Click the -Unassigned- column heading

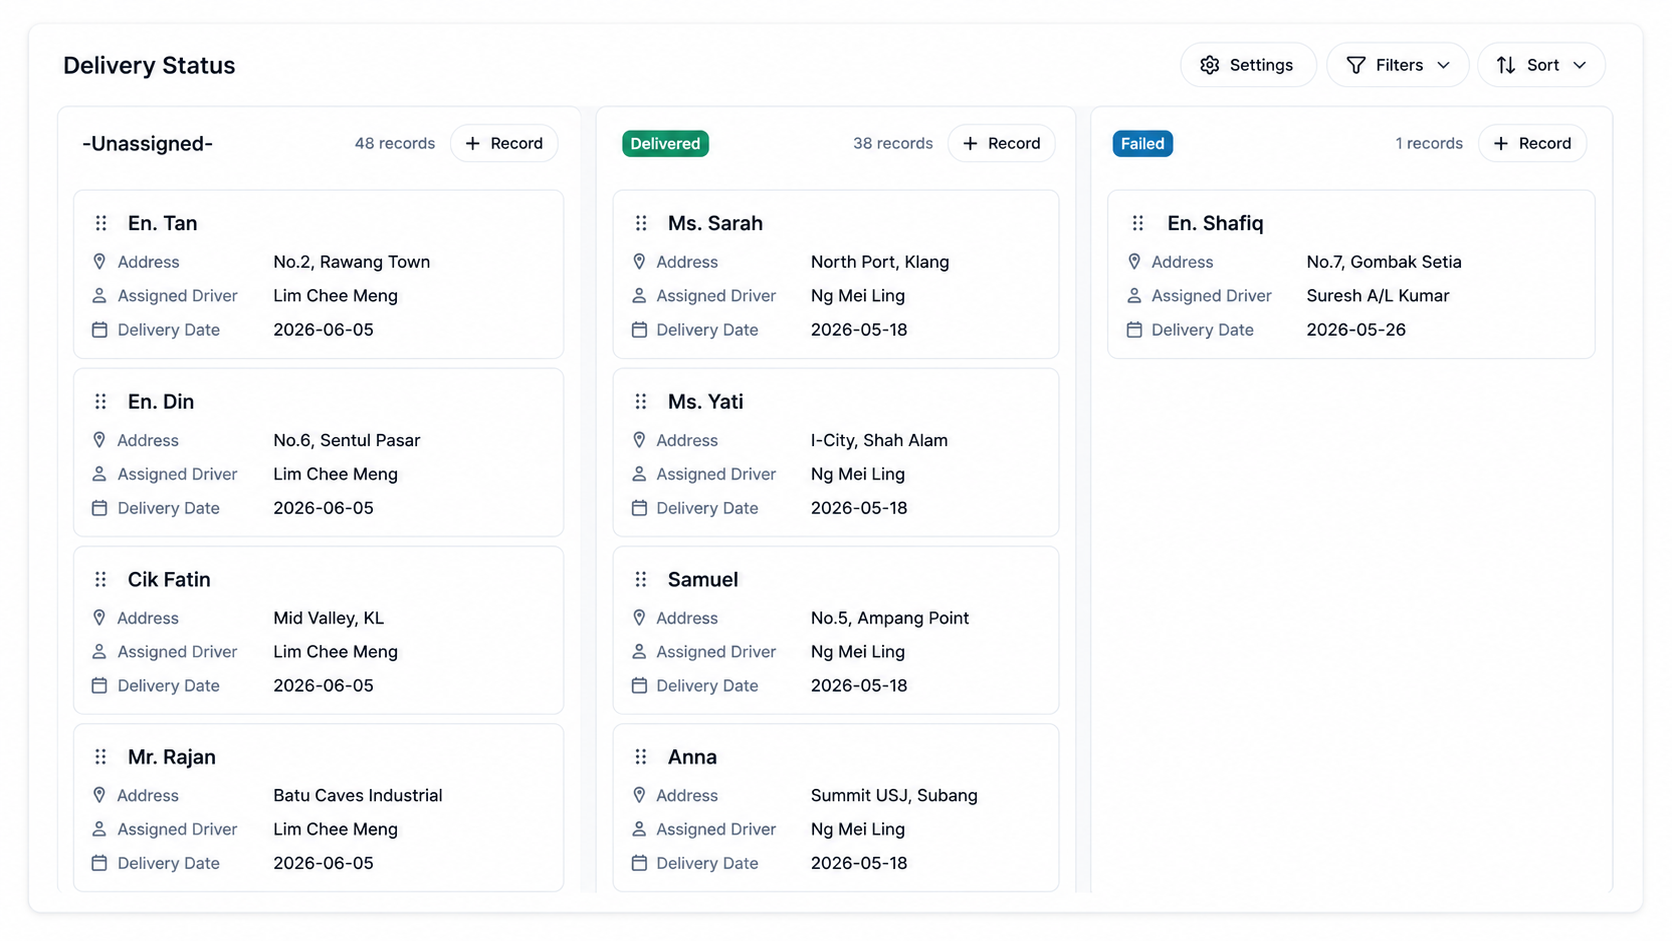(148, 144)
